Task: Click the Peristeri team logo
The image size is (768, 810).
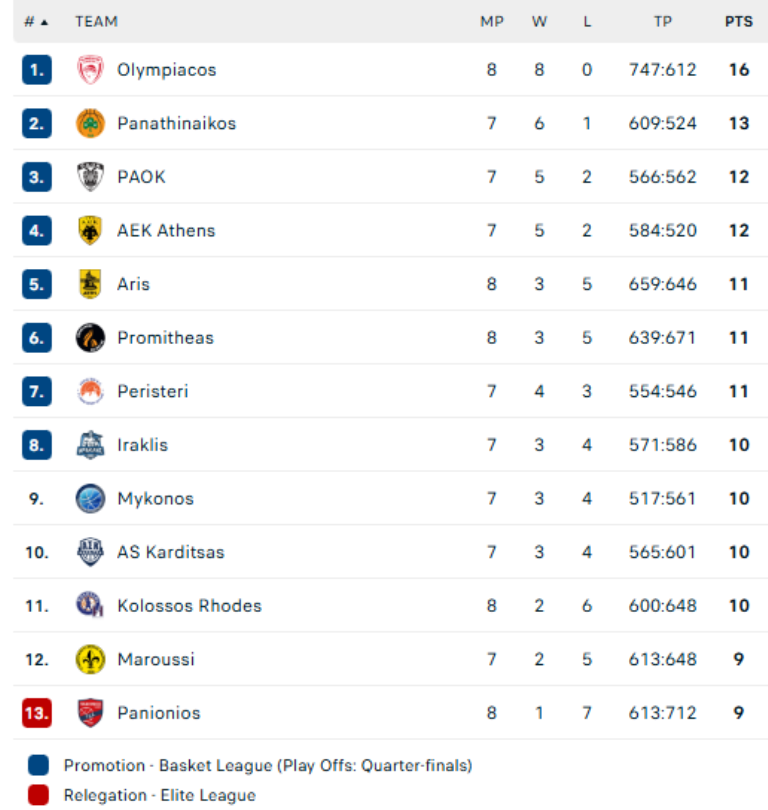Action: [x=90, y=392]
